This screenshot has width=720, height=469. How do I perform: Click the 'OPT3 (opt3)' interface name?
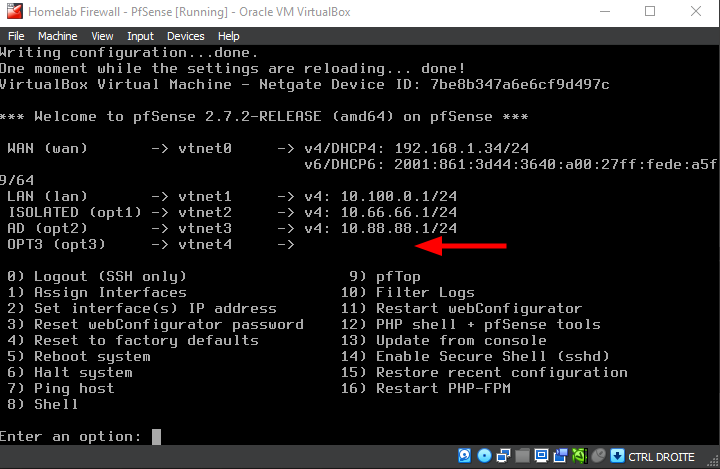[x=56, y=244]
